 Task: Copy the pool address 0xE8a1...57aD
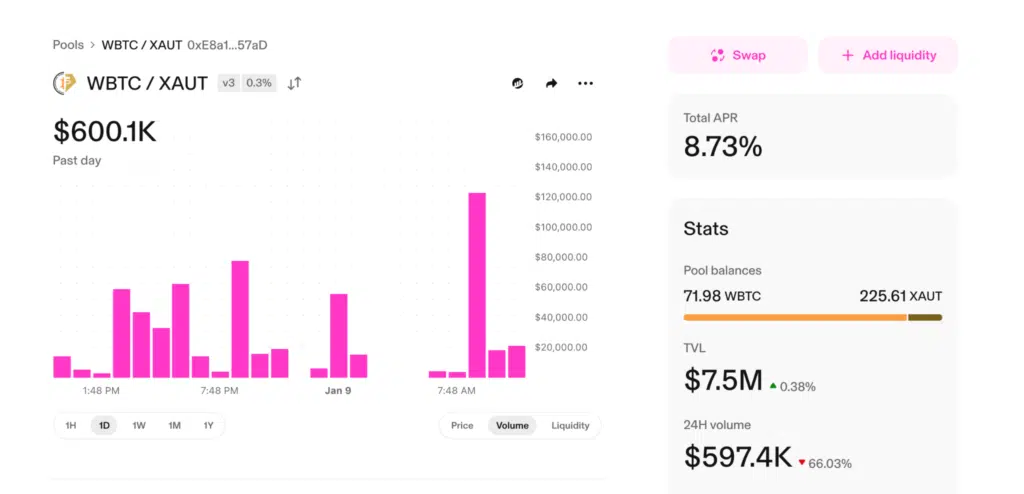(x=227, y=45)
